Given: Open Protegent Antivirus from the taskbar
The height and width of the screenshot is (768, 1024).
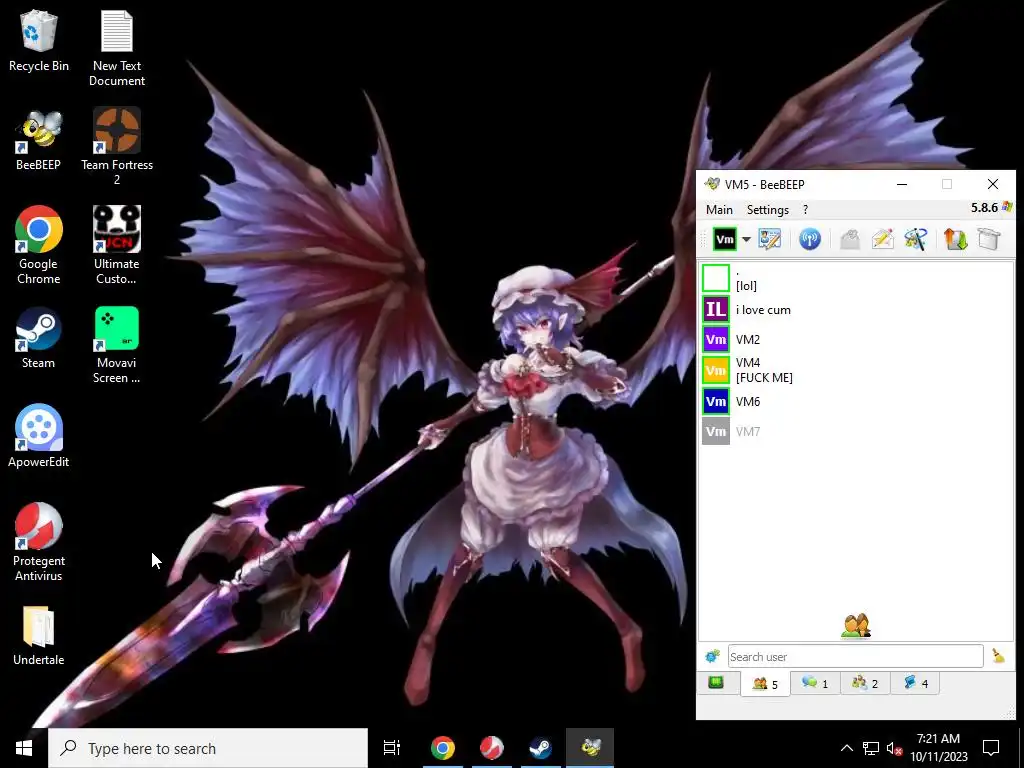Looking at the screenshot, I should point(492,748).
